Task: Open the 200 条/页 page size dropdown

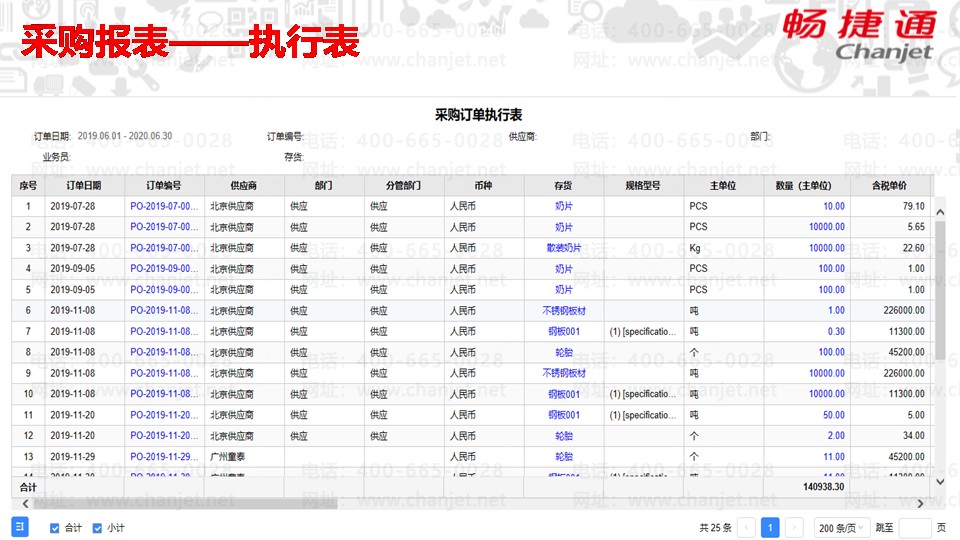Action: click(x=841, y=527)
